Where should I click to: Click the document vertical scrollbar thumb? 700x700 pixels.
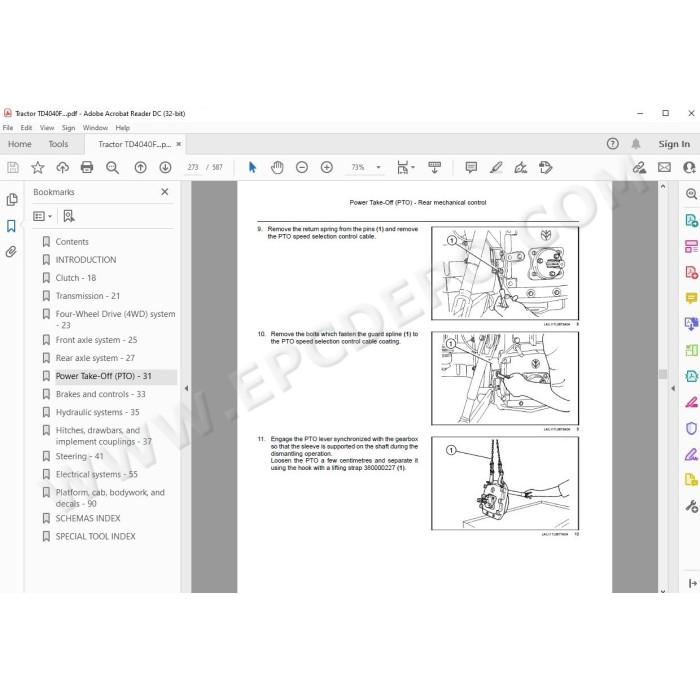click(663, 374)
